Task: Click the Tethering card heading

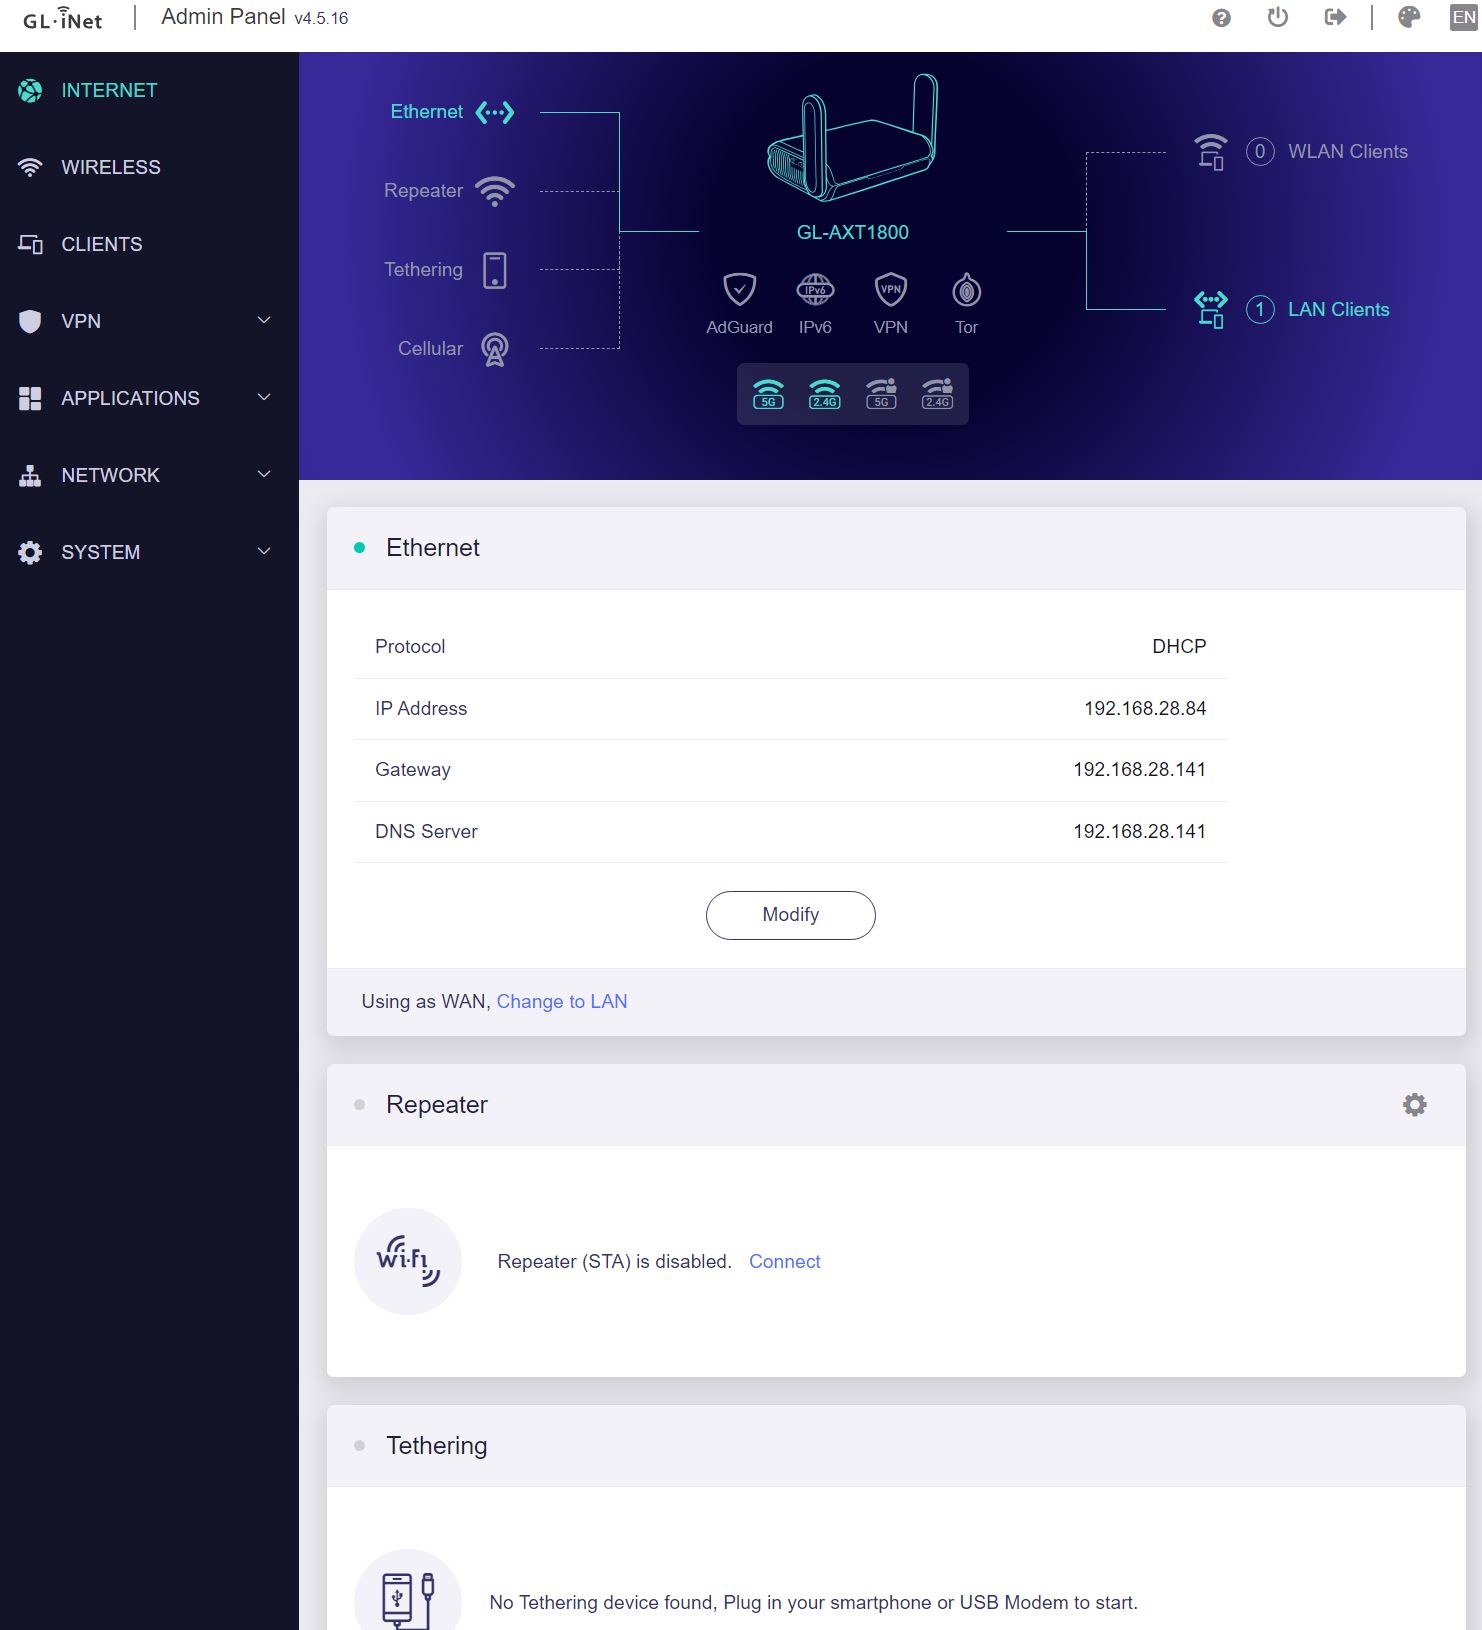Action: click(437, 1446)
